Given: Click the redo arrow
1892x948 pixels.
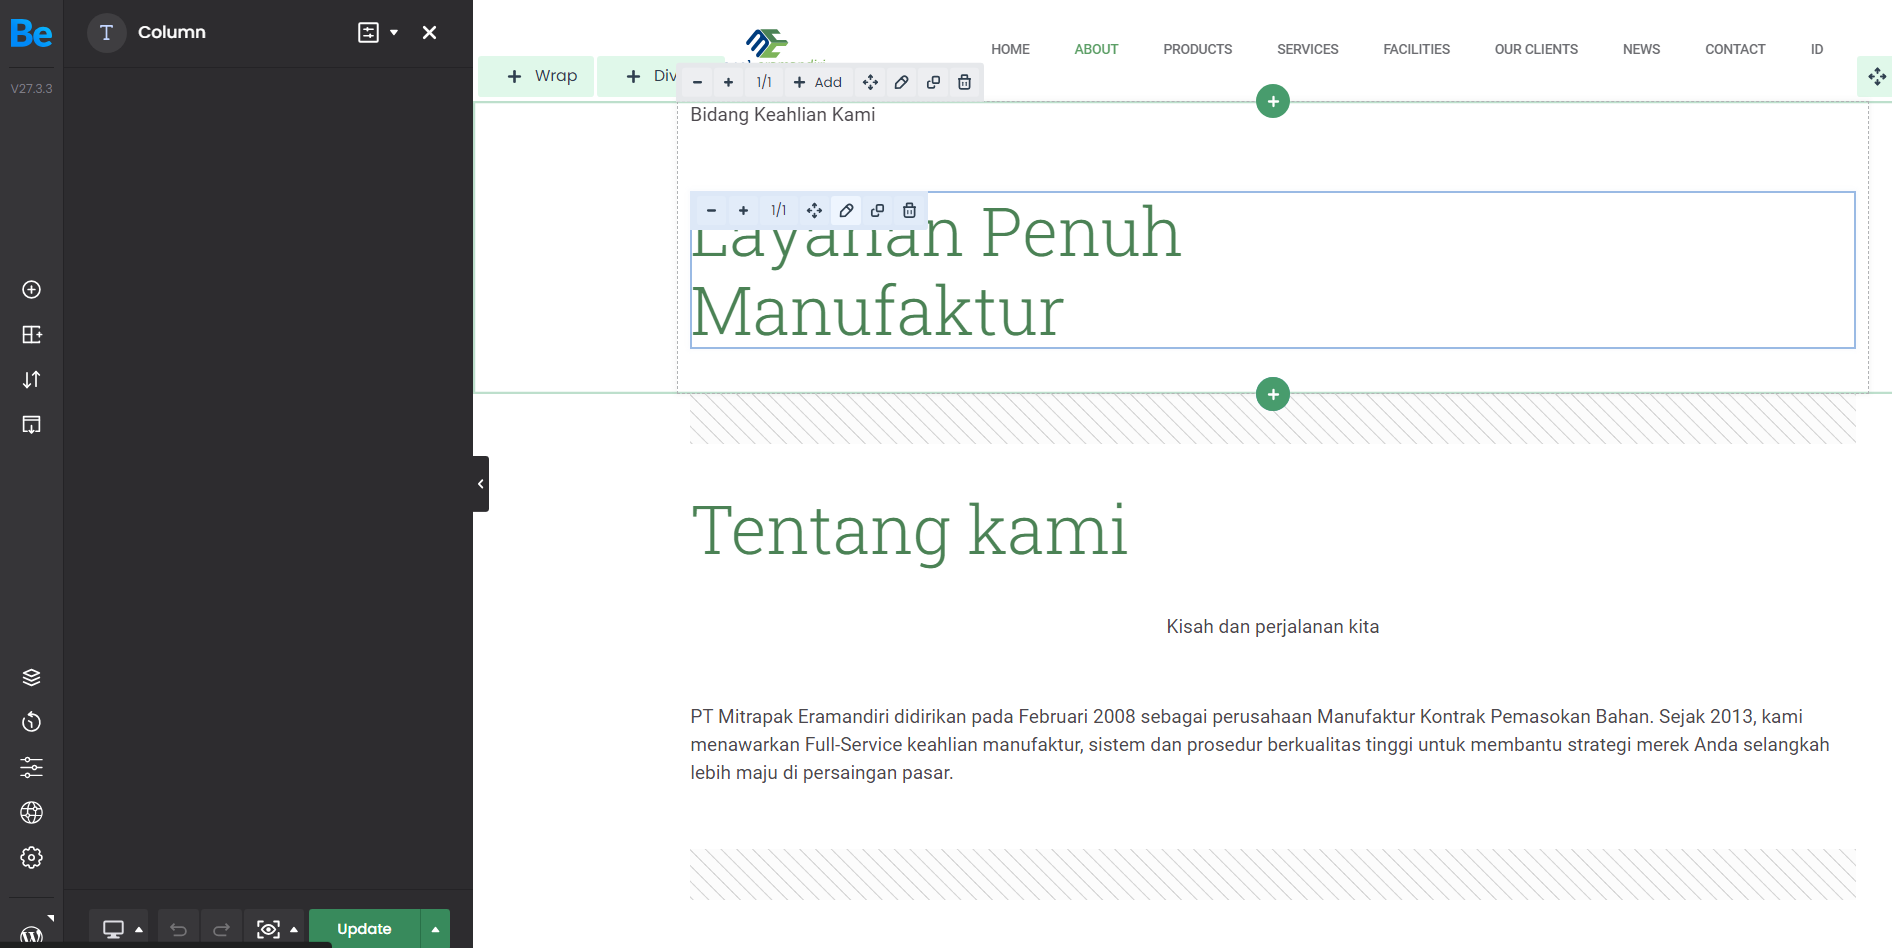Looking at the screenshot, I should click(x=221, y=929).
